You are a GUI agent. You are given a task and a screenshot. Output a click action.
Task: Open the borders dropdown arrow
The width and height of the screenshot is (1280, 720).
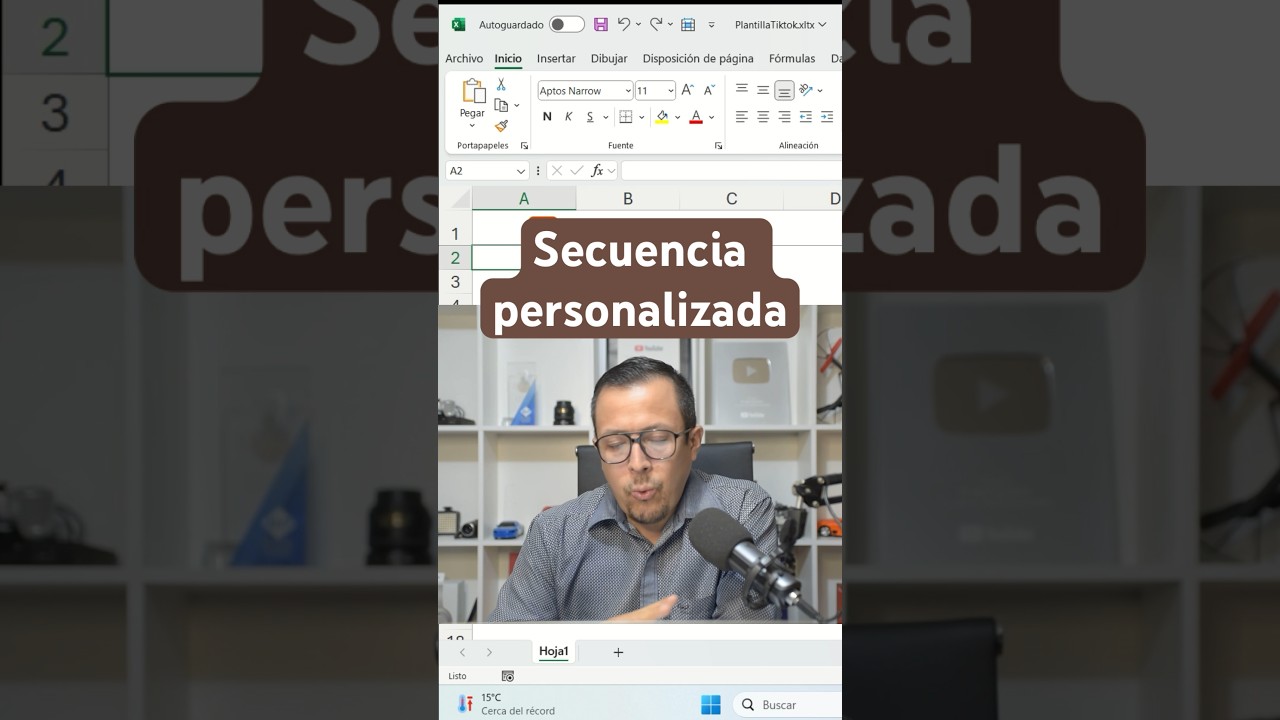[x=642, y=117]
